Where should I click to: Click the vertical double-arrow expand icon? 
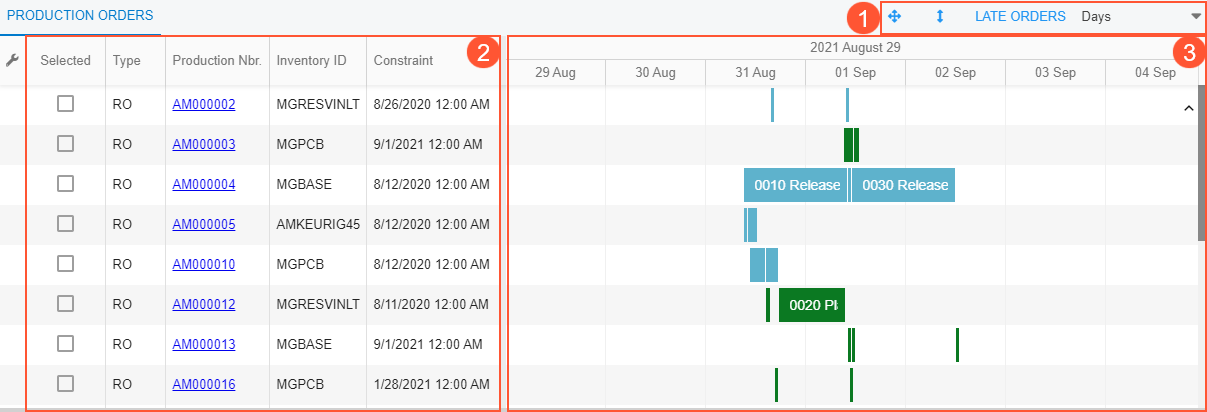940,16
